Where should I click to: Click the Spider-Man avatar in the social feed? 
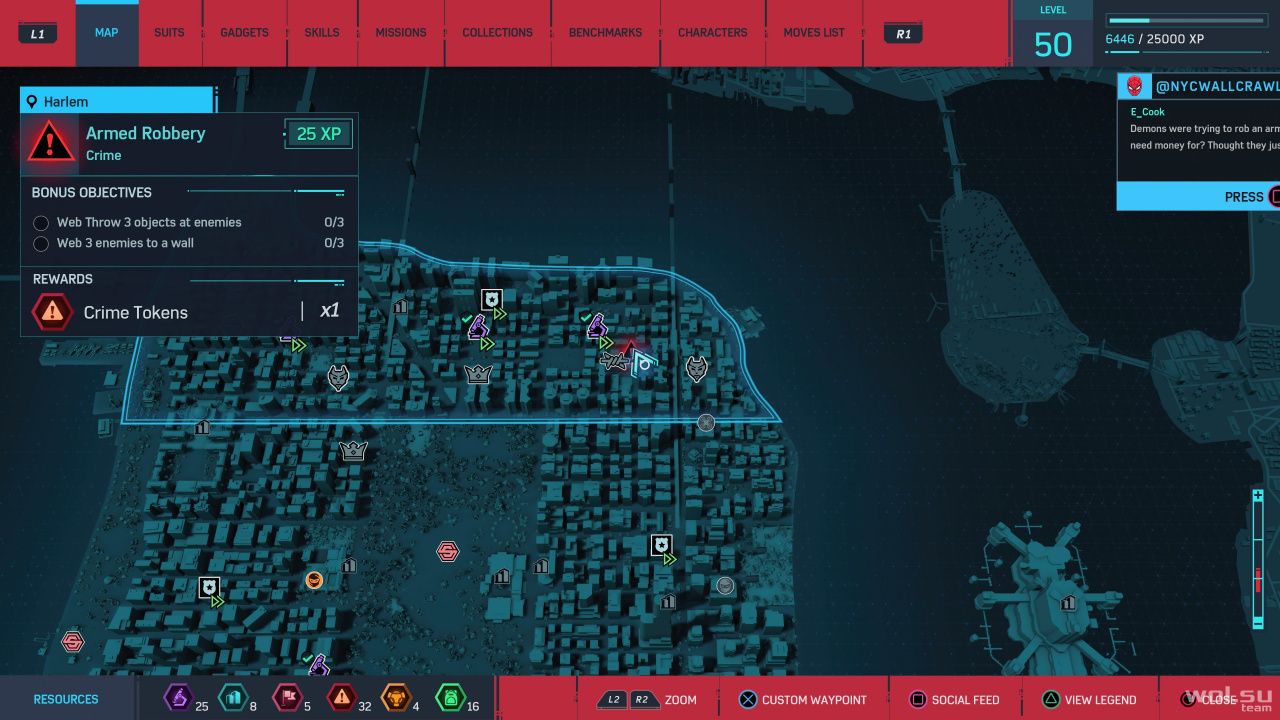click(1135, 86)
